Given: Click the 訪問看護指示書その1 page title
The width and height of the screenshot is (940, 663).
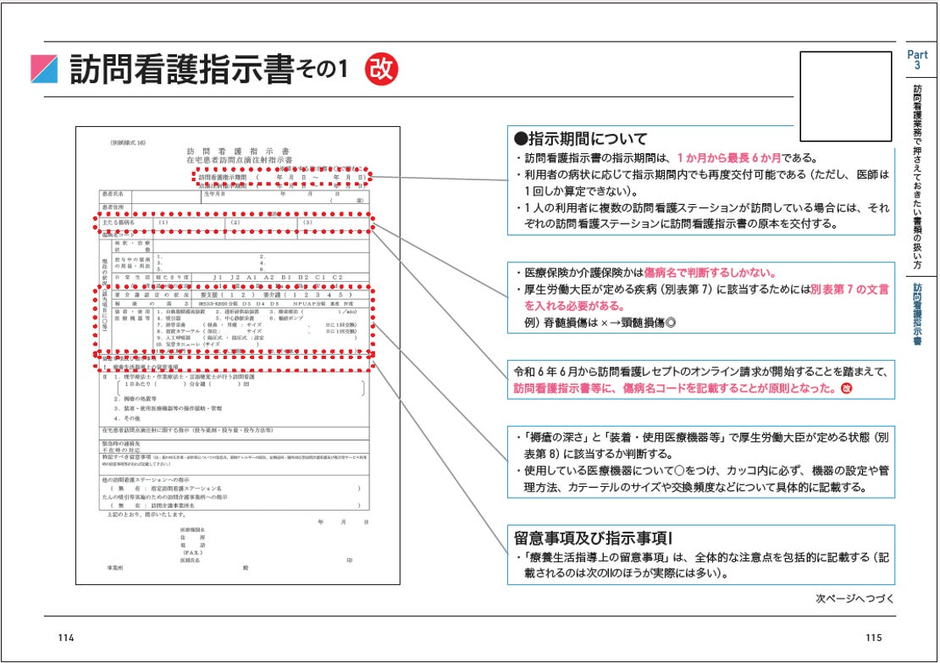Looking at the screenshot, I should point(209,70).
